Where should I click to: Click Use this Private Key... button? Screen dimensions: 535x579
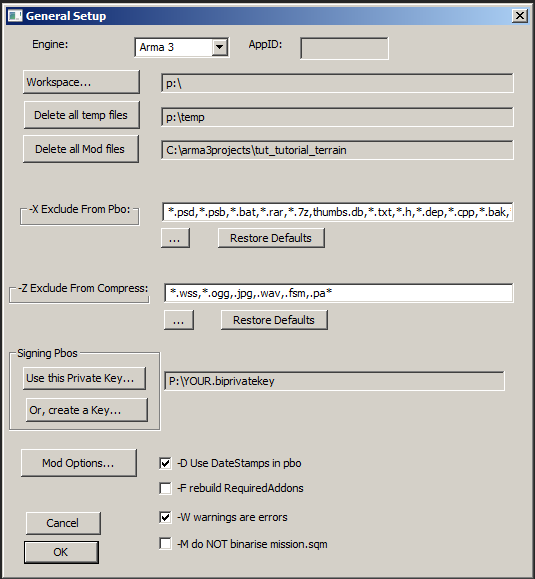(84, 378)
